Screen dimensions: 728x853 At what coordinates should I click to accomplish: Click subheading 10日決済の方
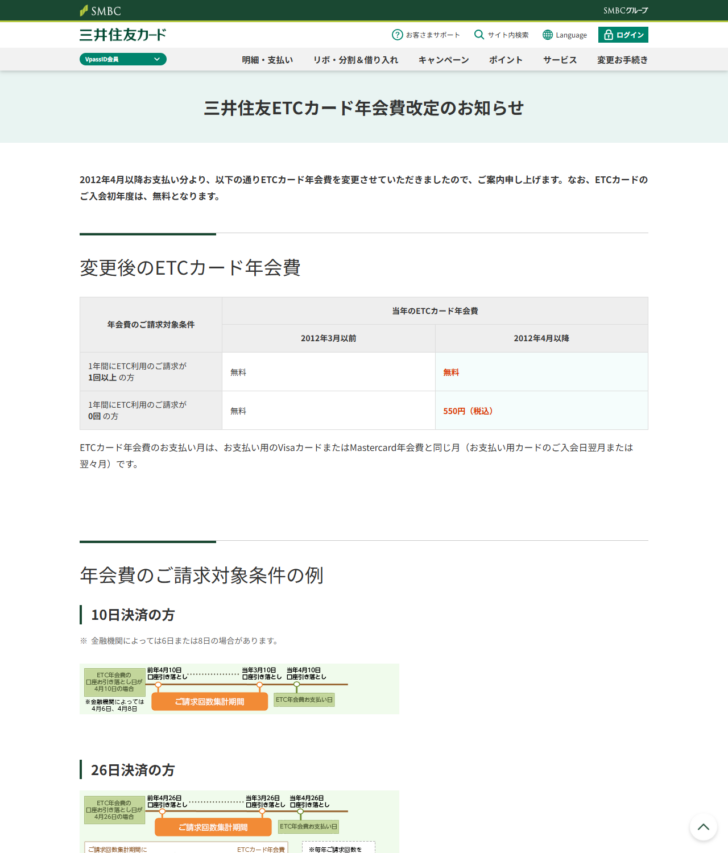click(x=133, y=615)
